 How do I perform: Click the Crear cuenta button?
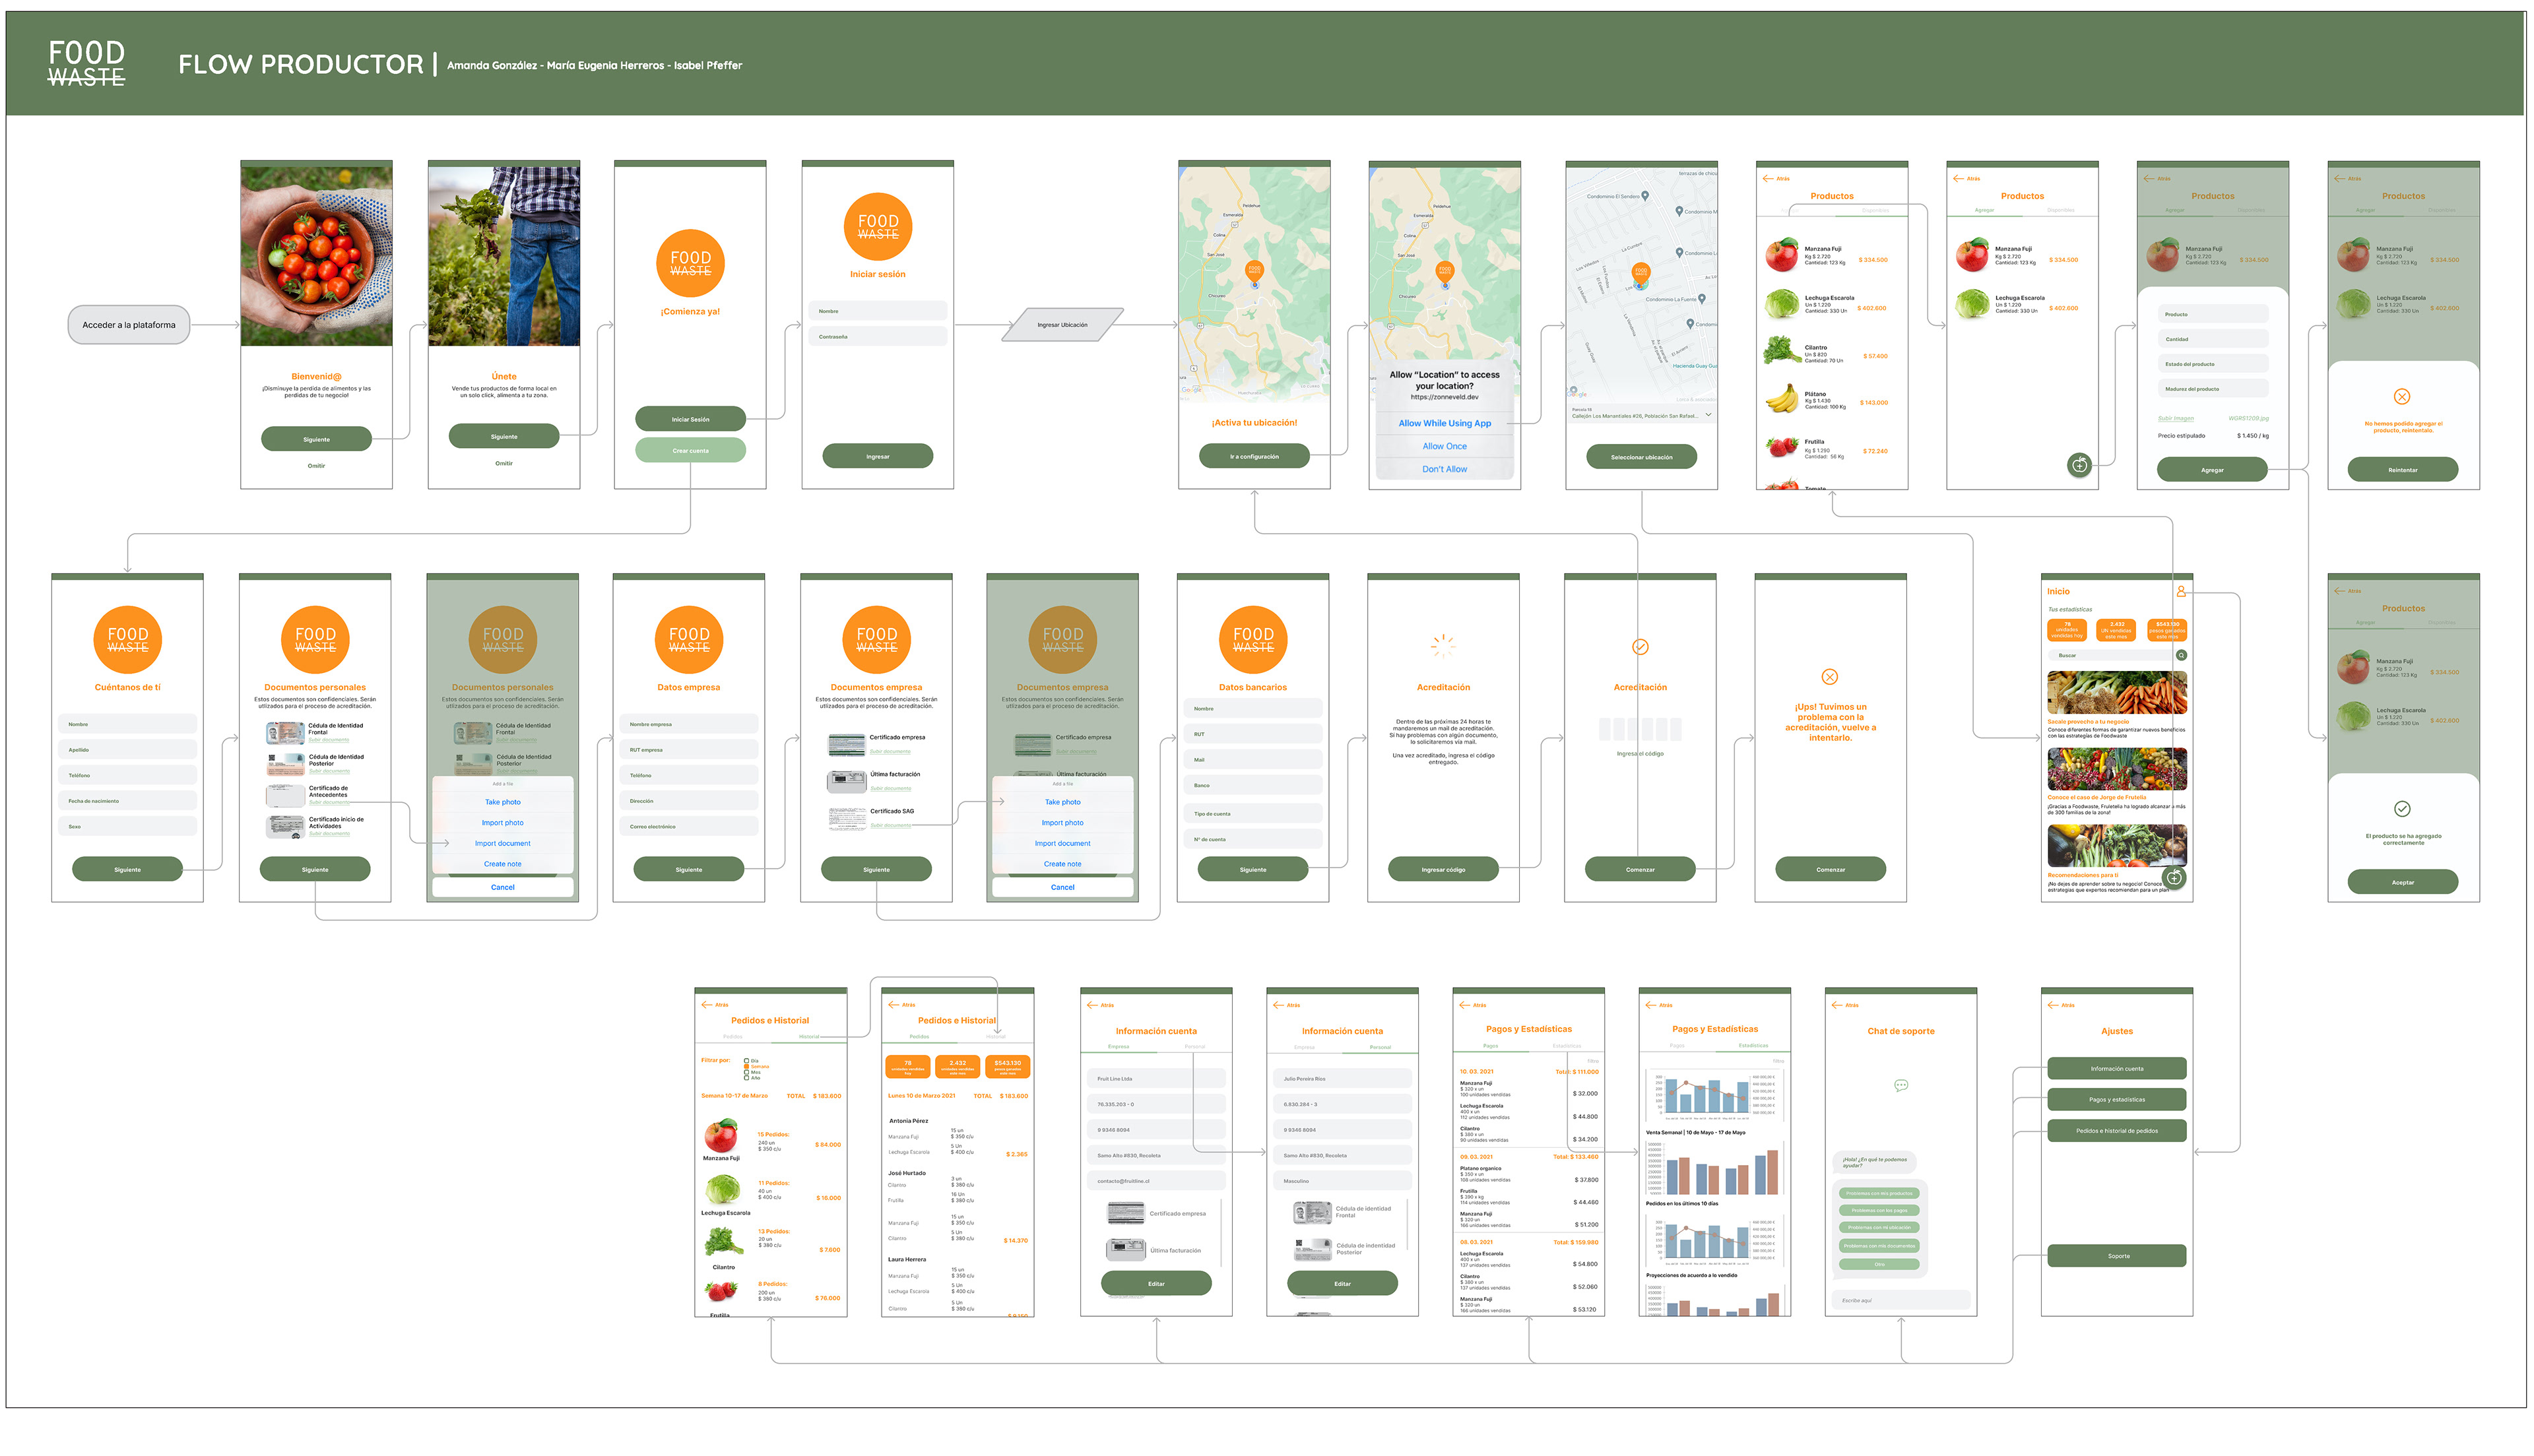click(x=690, y=451)
